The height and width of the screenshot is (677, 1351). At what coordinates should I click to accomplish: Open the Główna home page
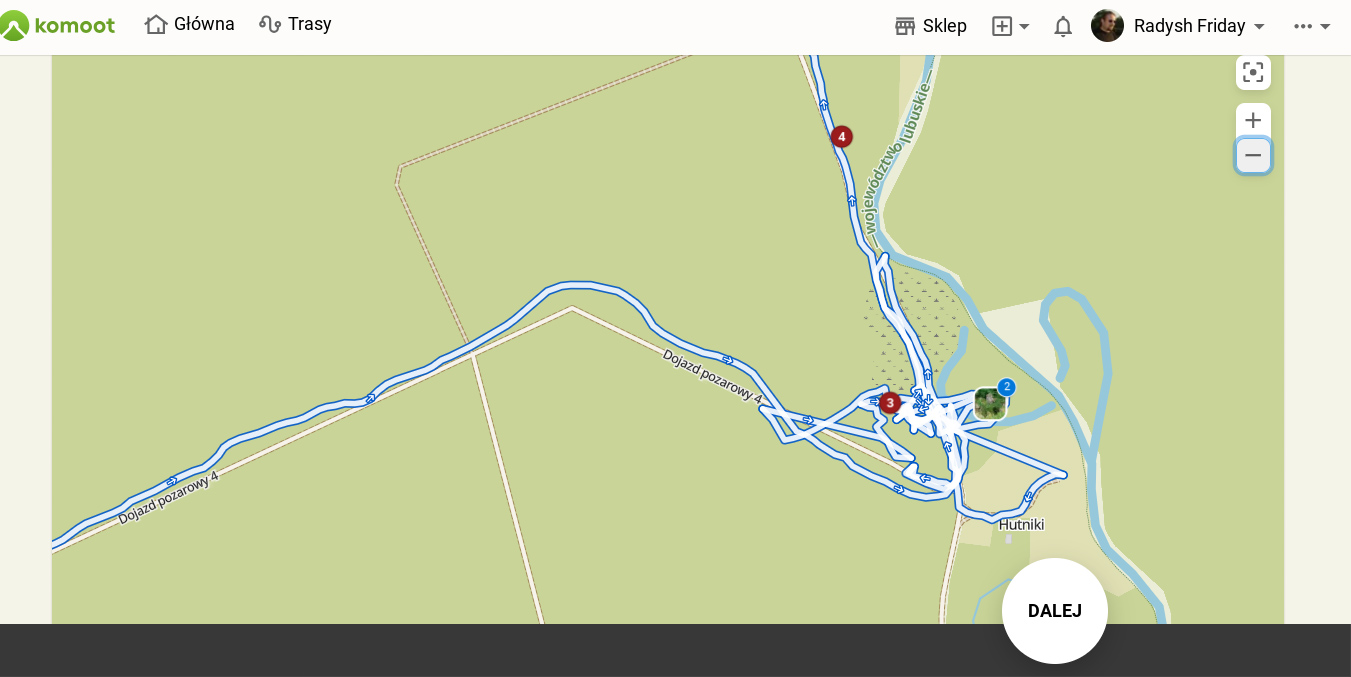click(190, 24)
